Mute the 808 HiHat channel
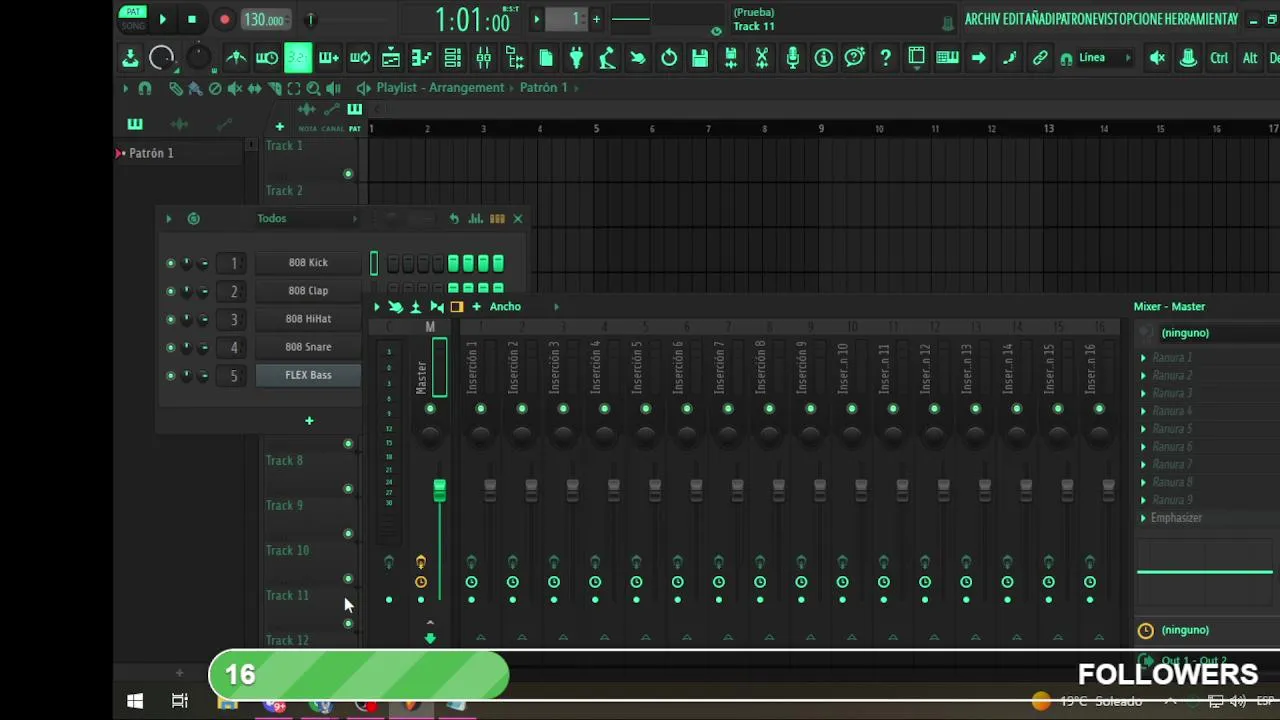 pyautogui.click(x=170, y=319)
